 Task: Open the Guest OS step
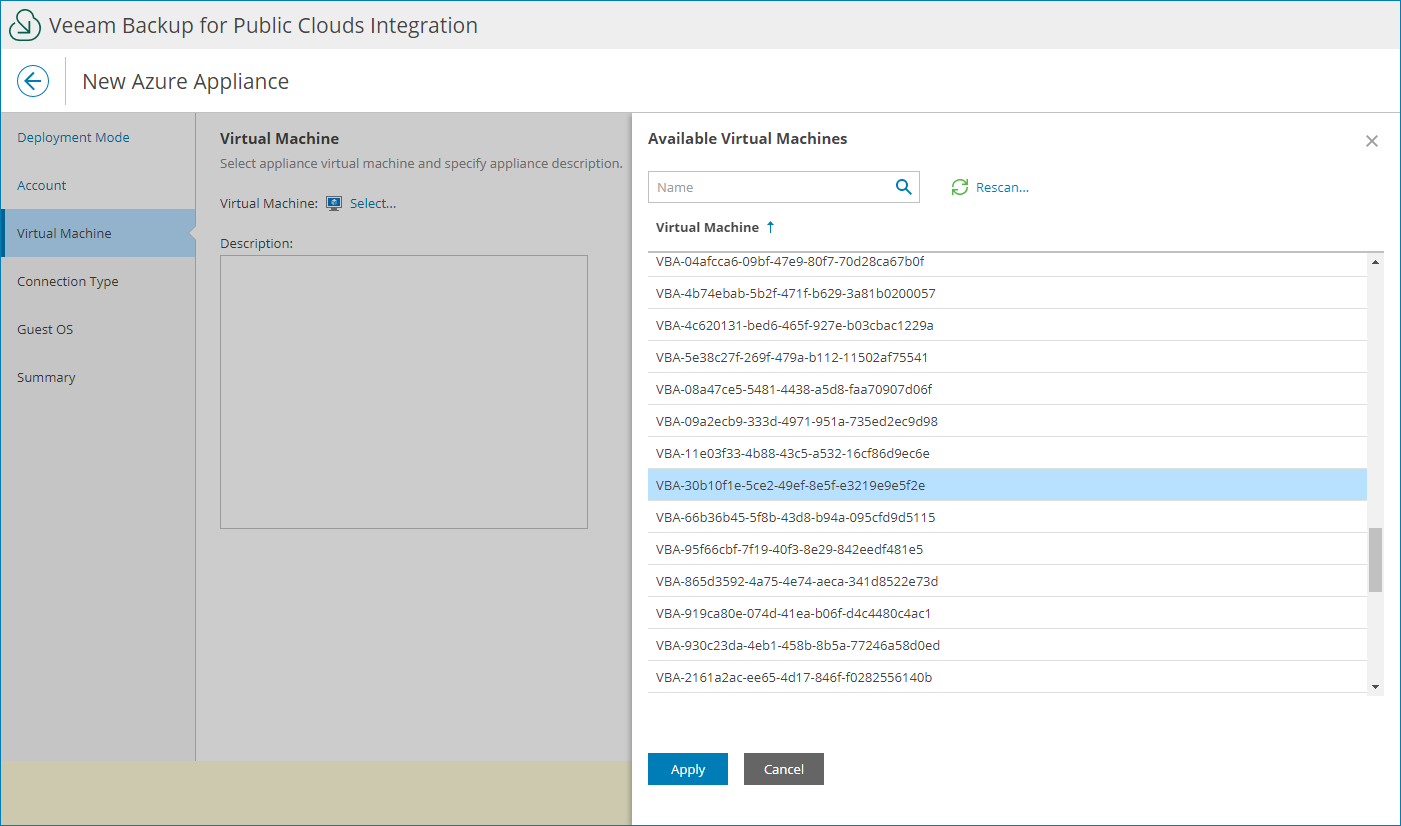coord(46,329)
